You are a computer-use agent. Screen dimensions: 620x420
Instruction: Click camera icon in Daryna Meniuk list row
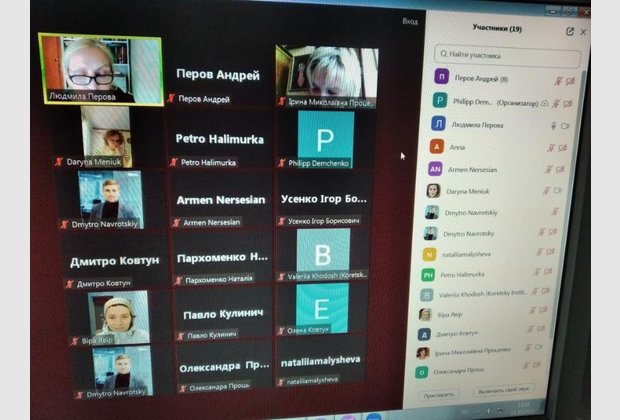click(558, 191)
